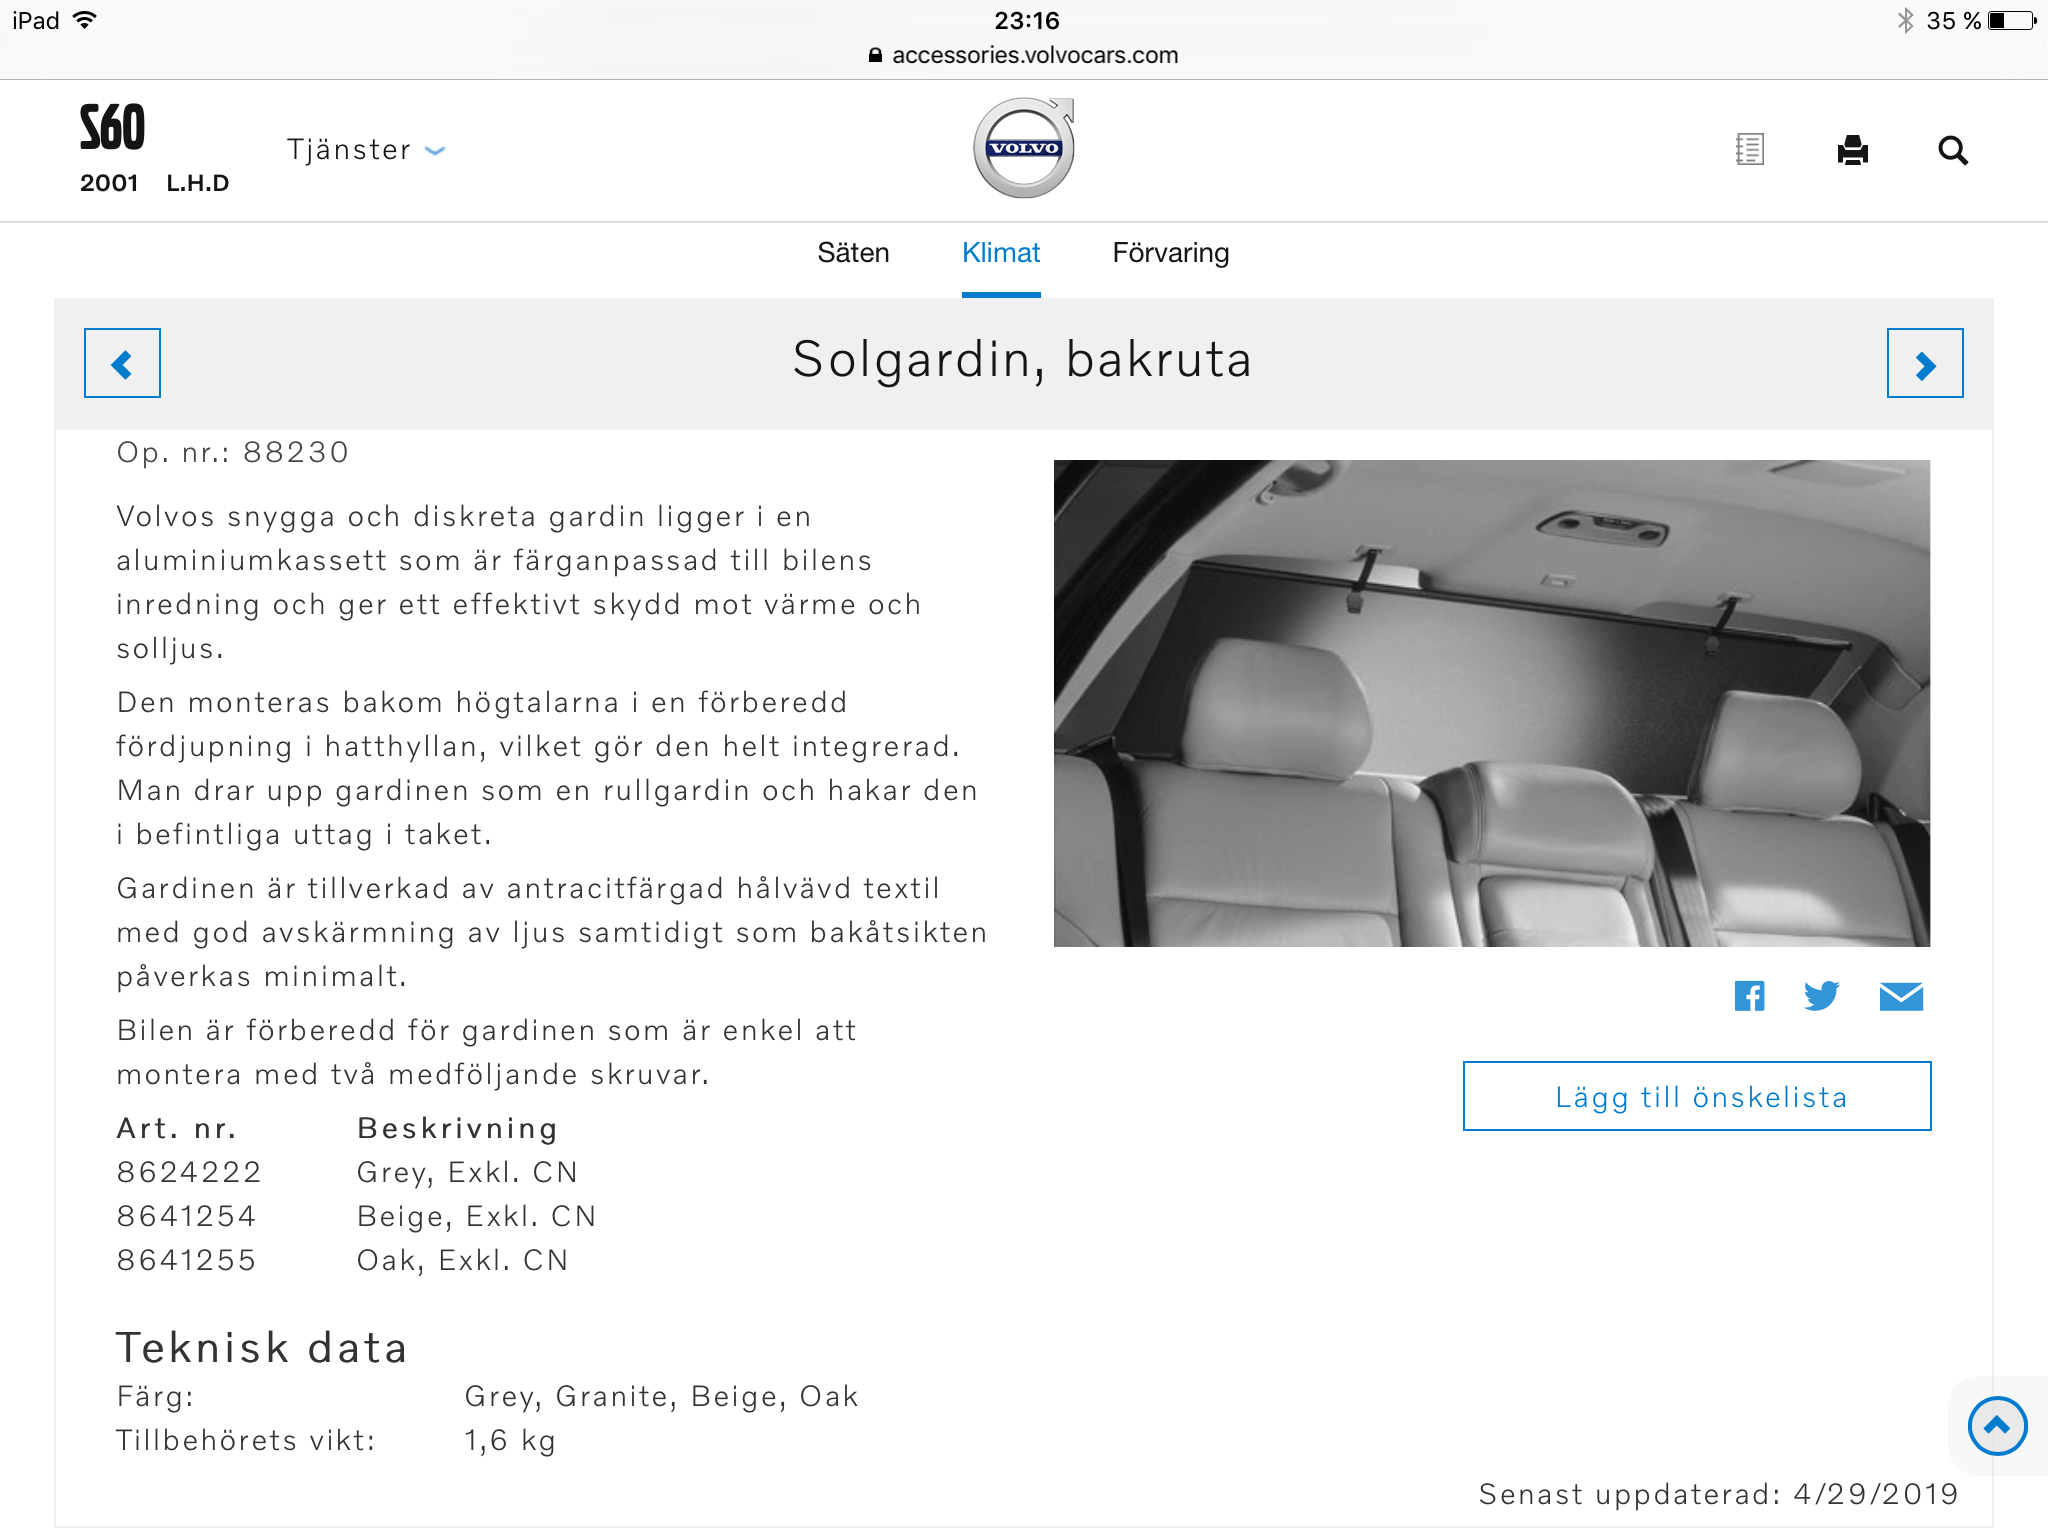Viewport: 2048px width, 1536px height.
Task: Click the 1,6 kg weight value
Action: (x=510, y=1441)
